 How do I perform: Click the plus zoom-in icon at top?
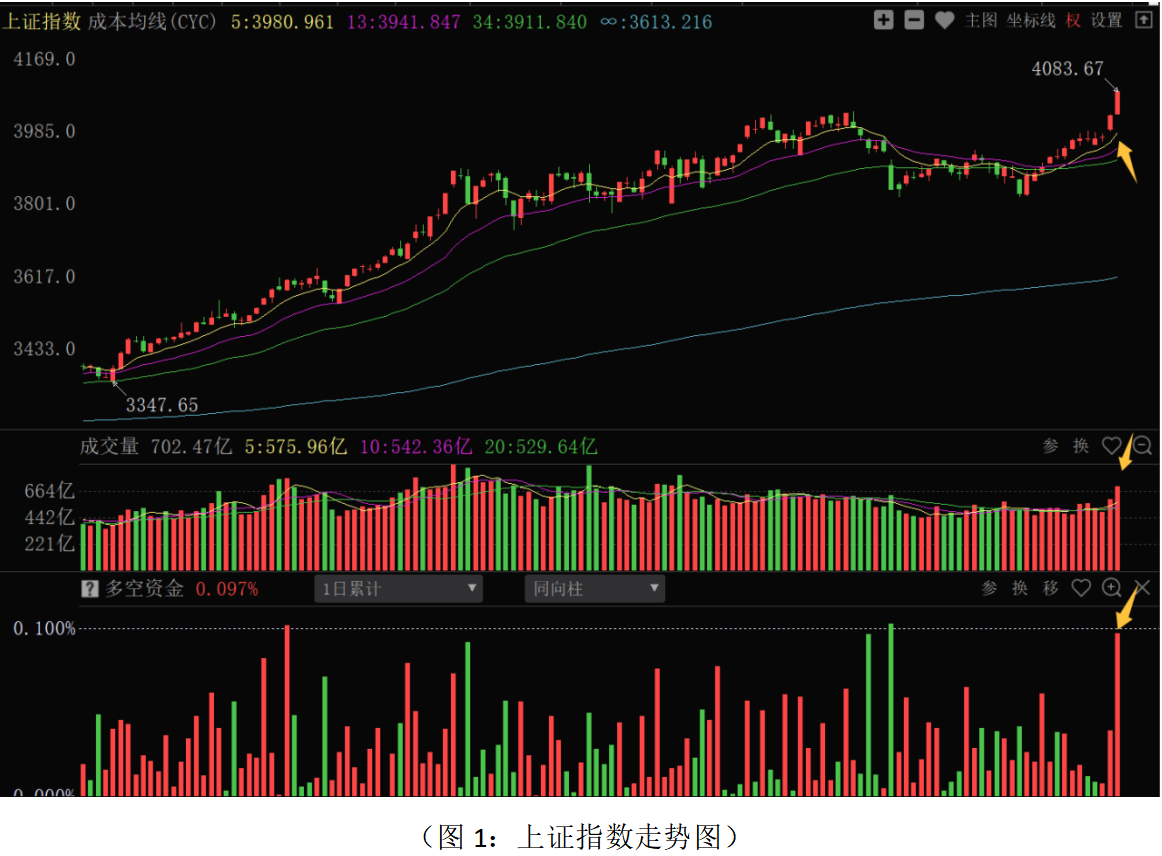pos(883,20)
